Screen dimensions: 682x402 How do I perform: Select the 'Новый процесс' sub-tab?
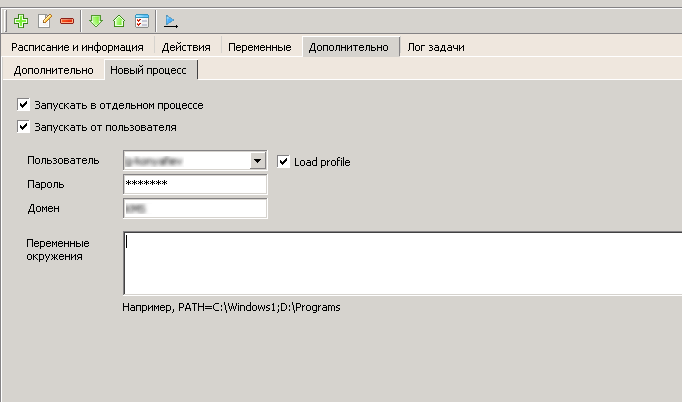click(x=147, y=70)
